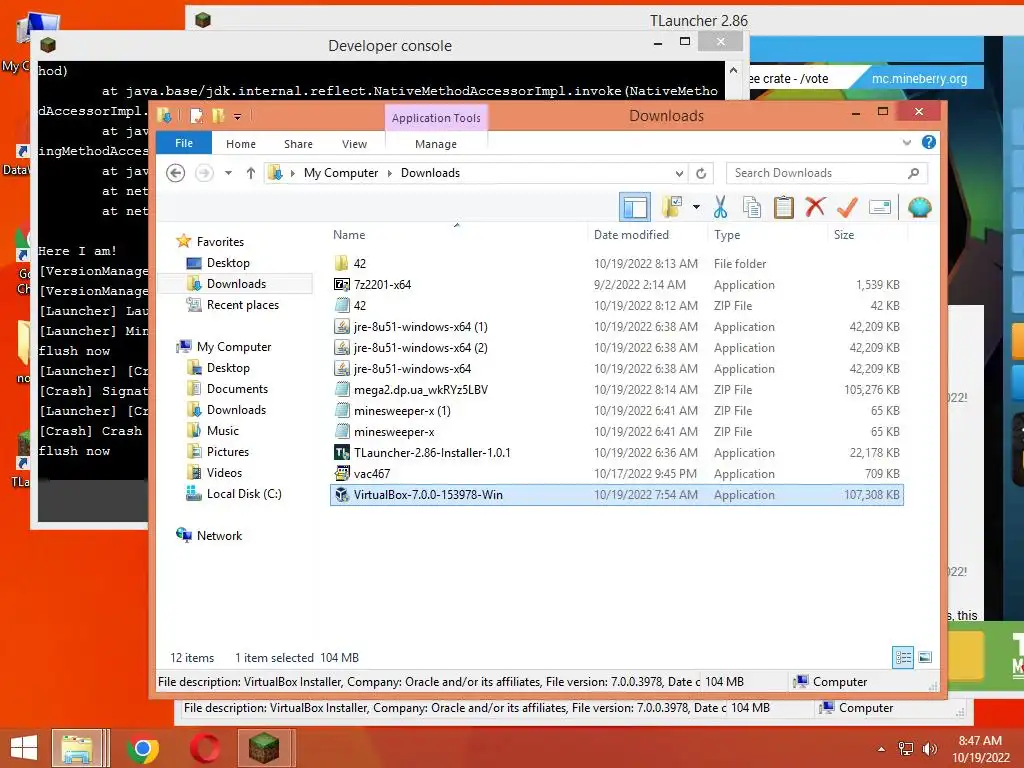
Task: Open the Share ribbon tab
Action: tap(298, 144)
